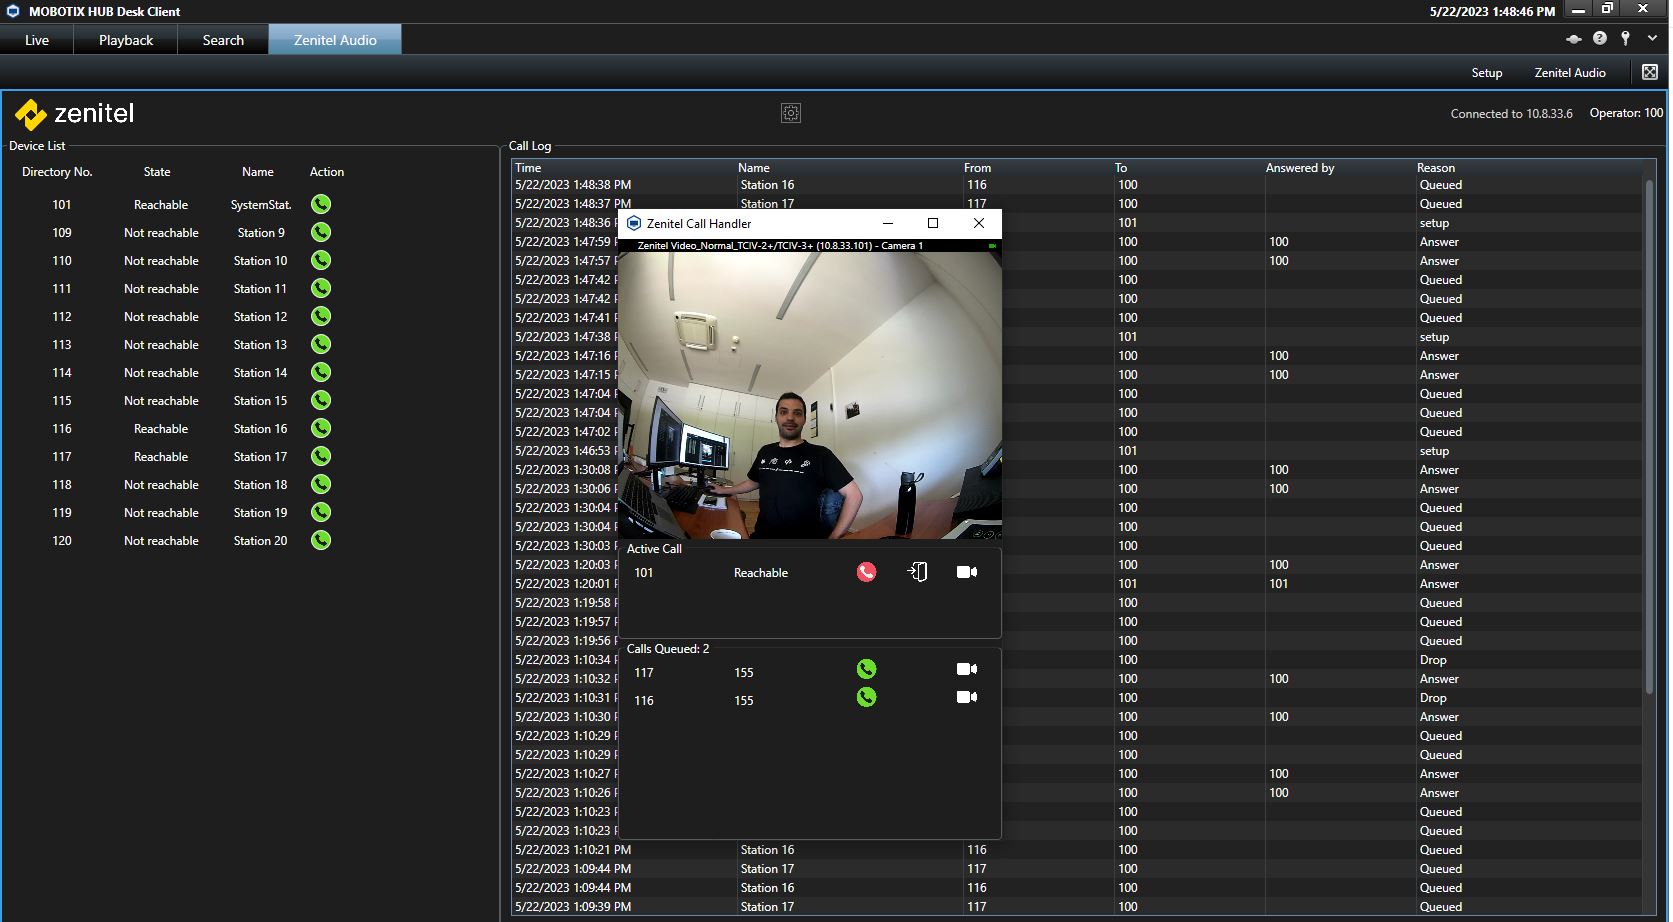The width and height of the screenshot is (1673, 922).
Task: Call Station 16 from the device list
Action: click(x=320, y=428)
